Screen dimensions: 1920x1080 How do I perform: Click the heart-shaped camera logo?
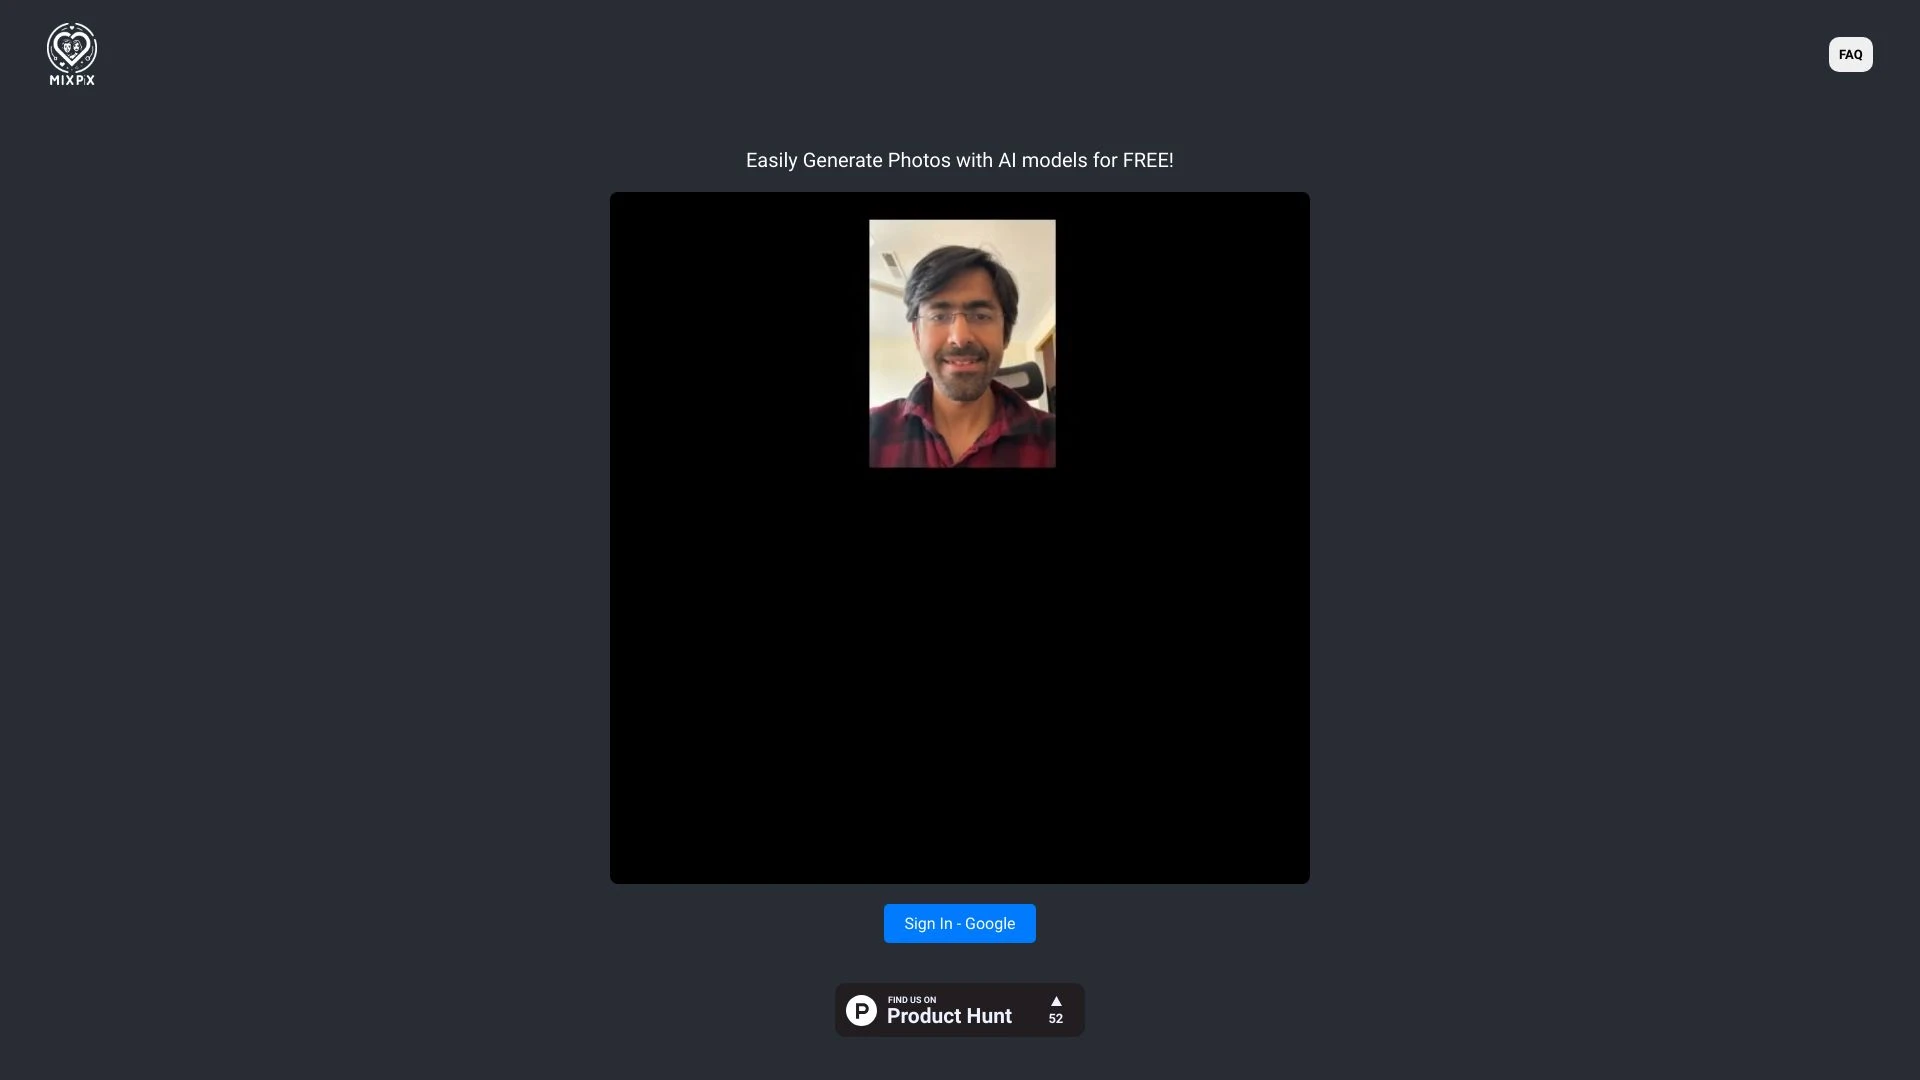71,47
